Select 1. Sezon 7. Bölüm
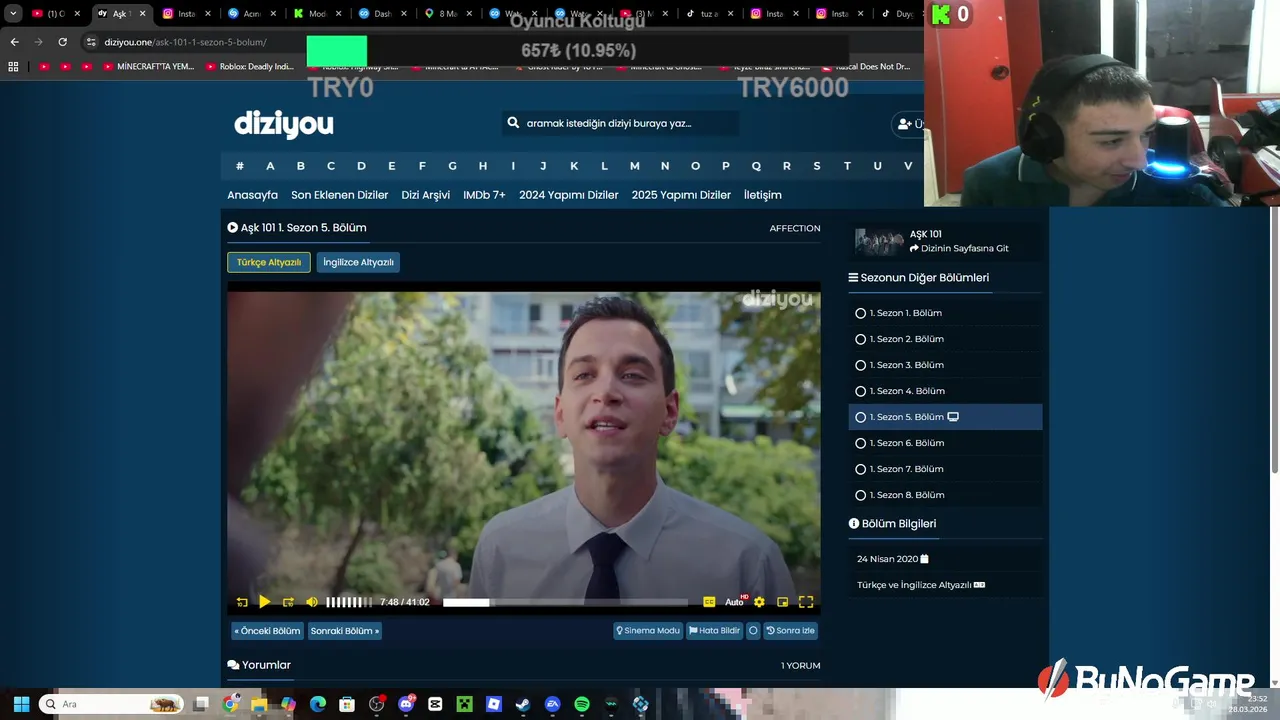This screenshot has width=1280, height=720. tap(945, 469)
